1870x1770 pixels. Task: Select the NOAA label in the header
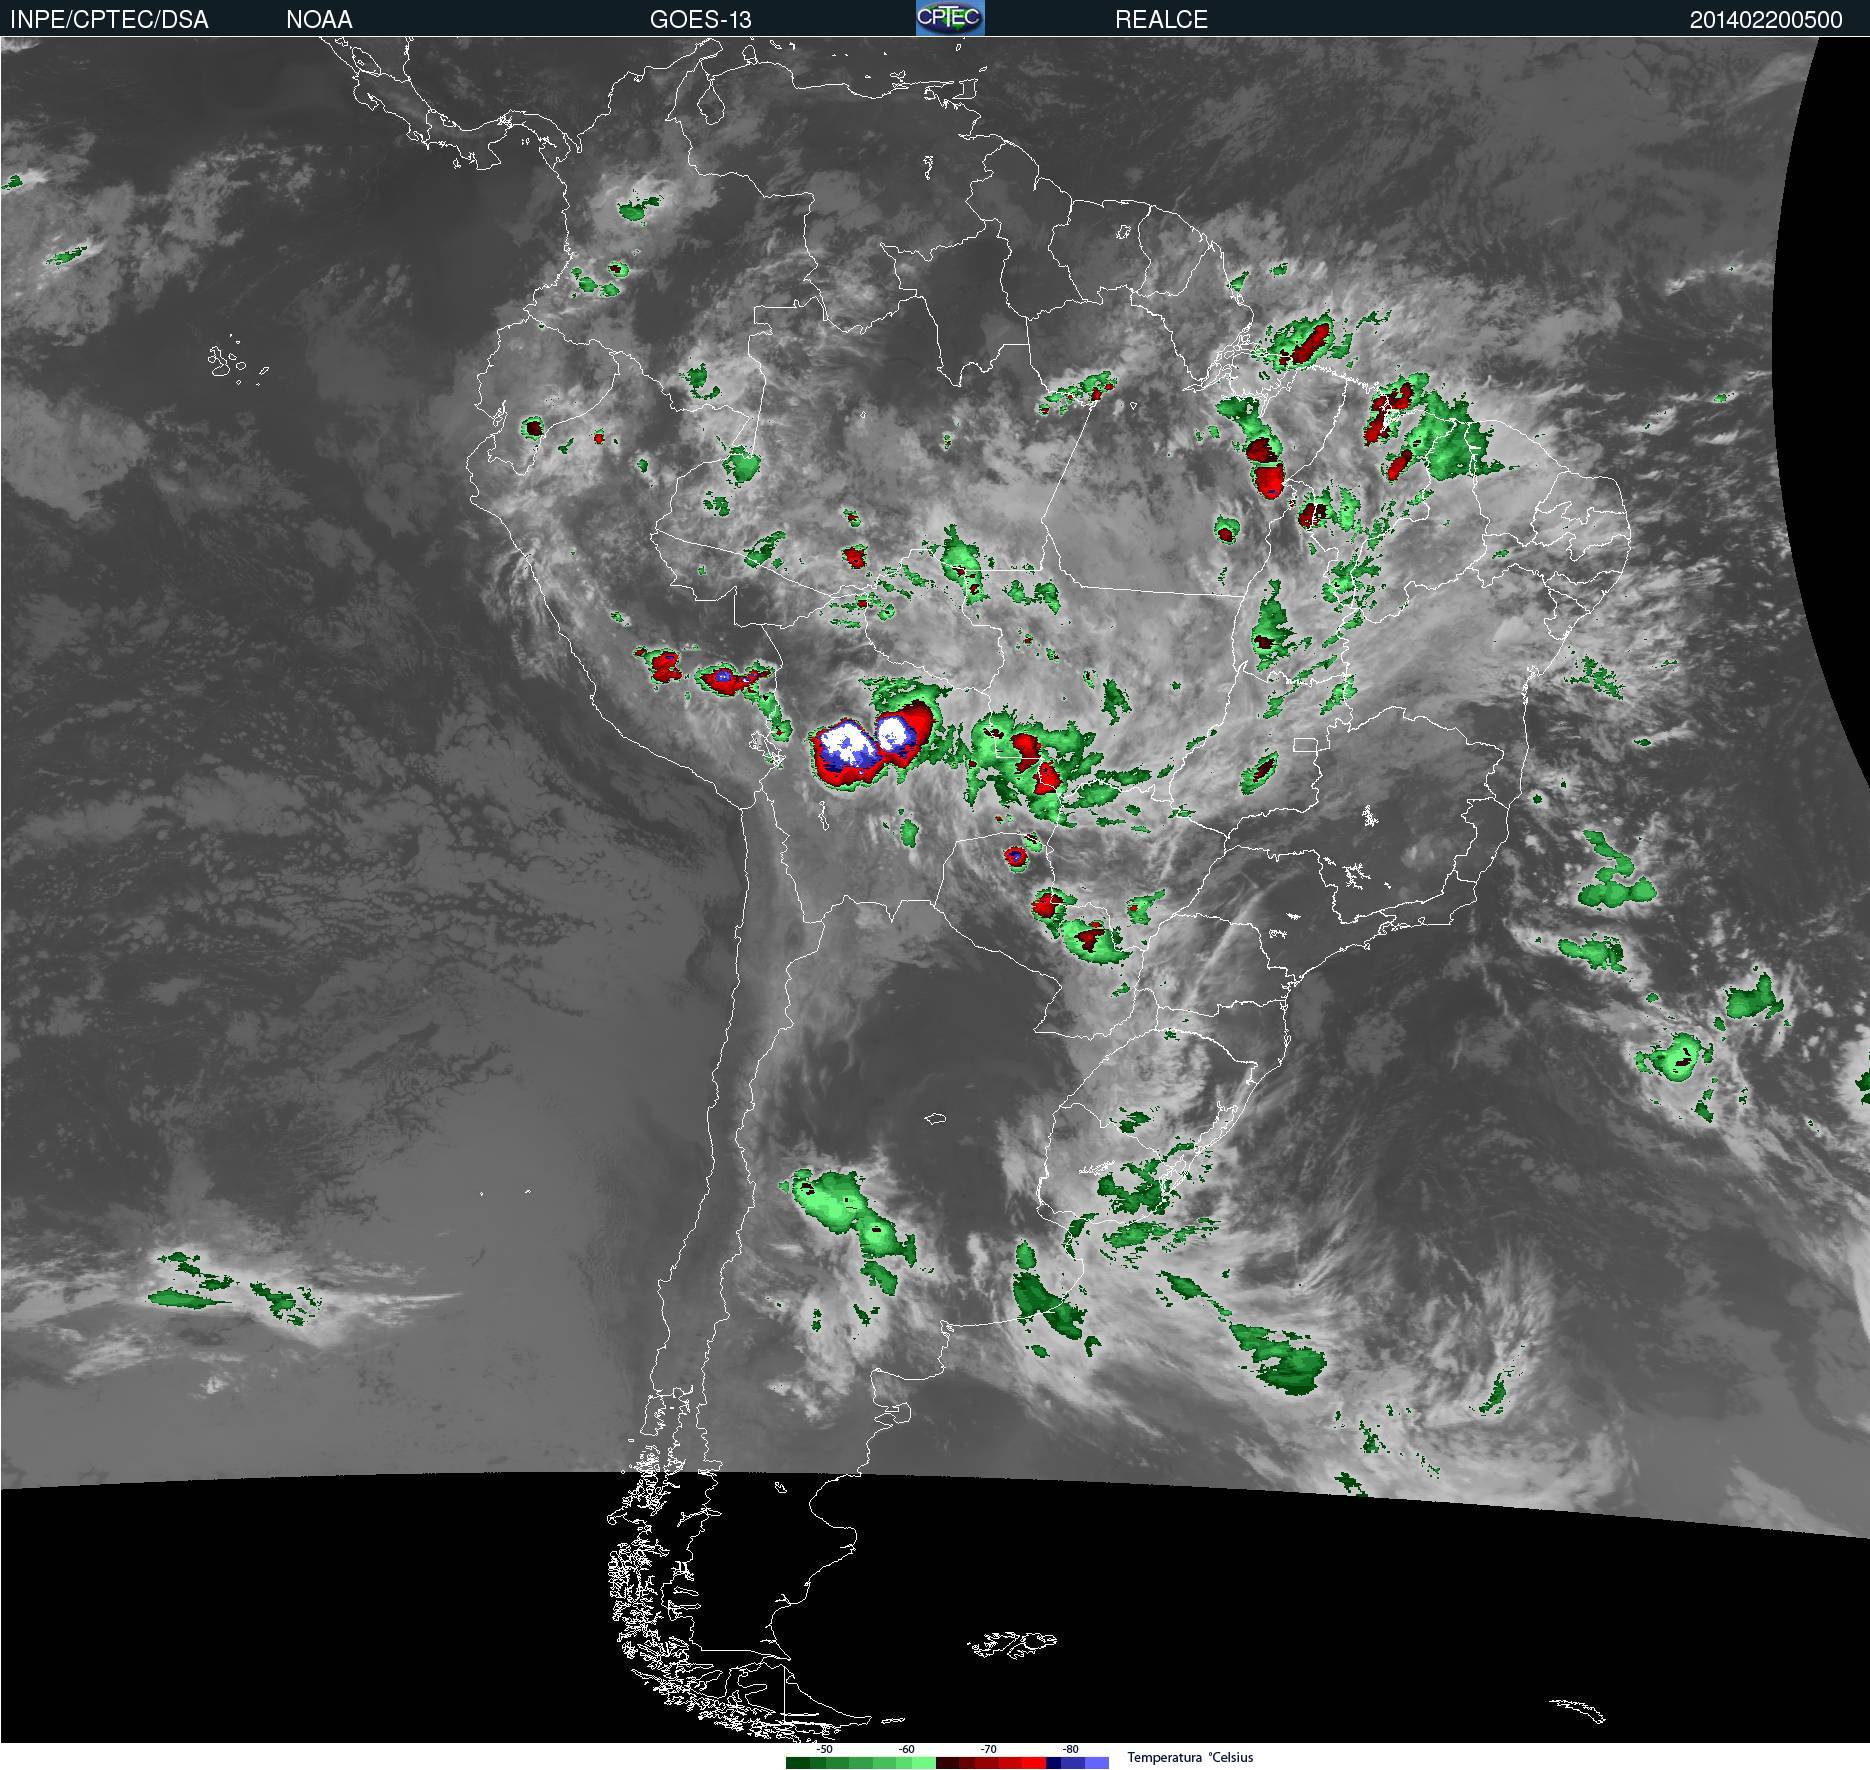click(x=319, y=19)
